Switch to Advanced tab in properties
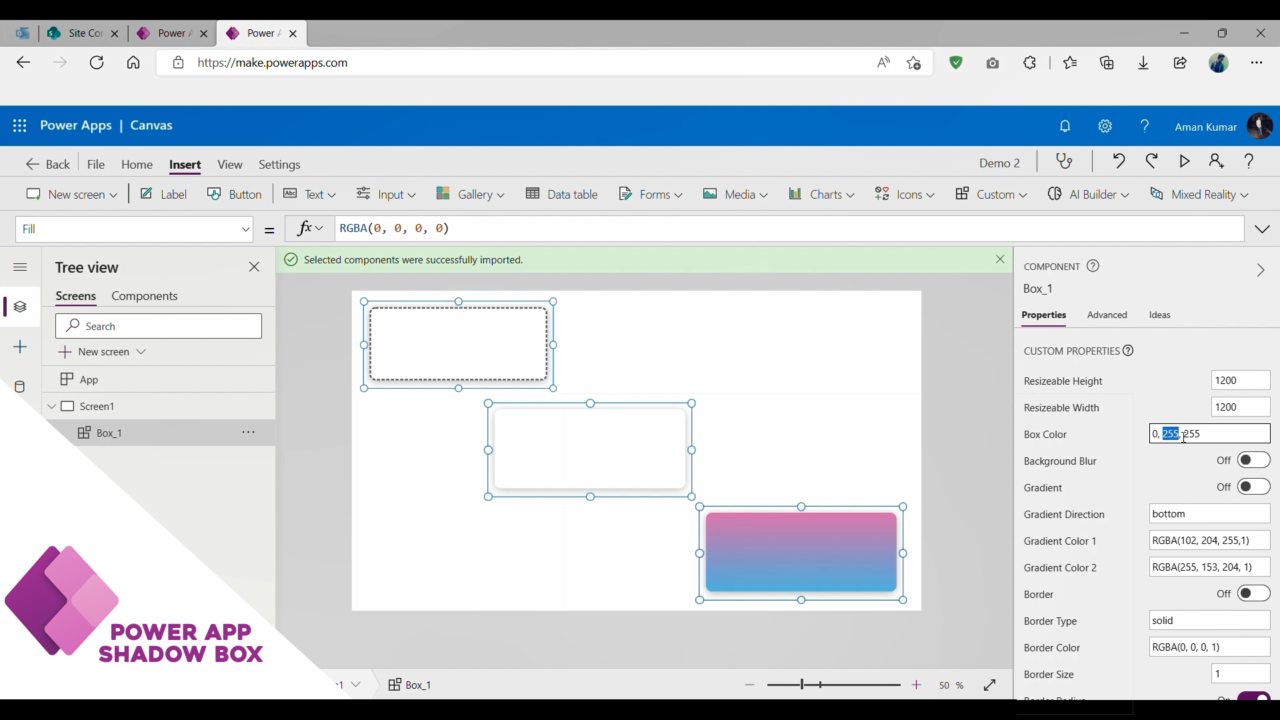Image resolution: width=1280 pixels, height=720 pixels. [1107, 315]
